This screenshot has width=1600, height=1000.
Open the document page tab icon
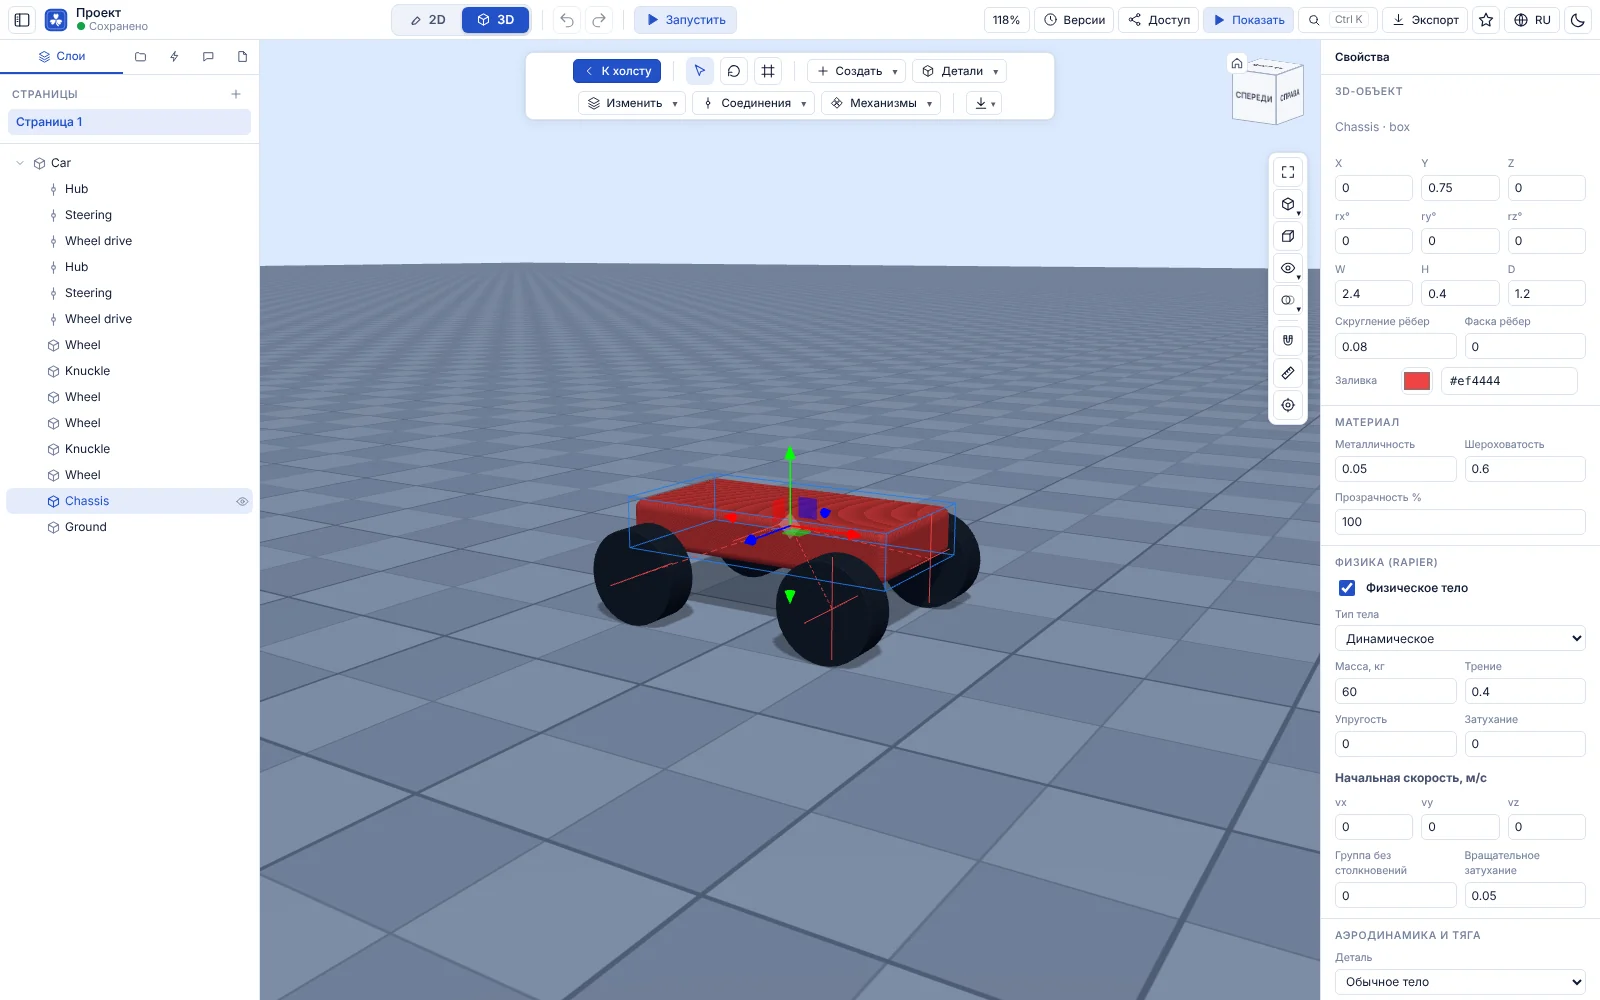click(242, 57)
